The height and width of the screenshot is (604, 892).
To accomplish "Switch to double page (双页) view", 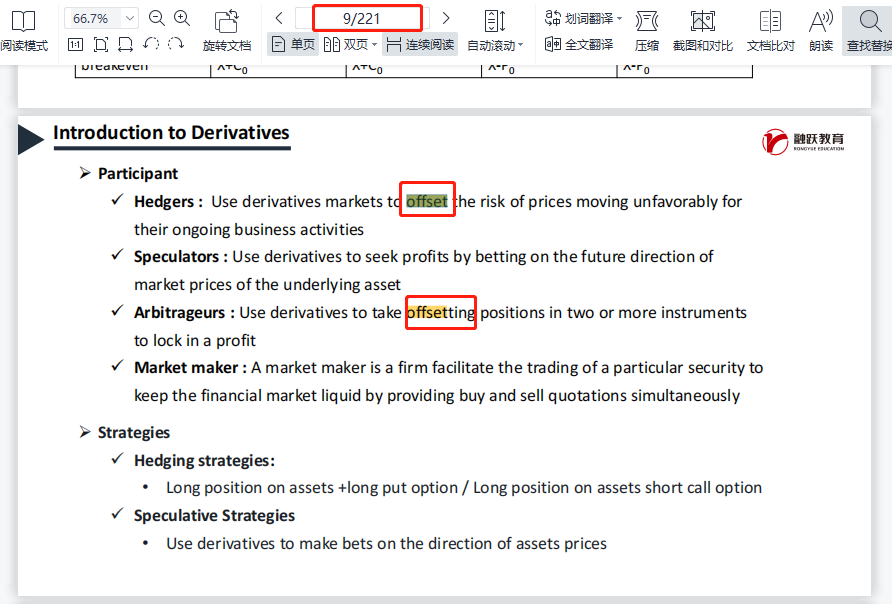I will (348, 44).
